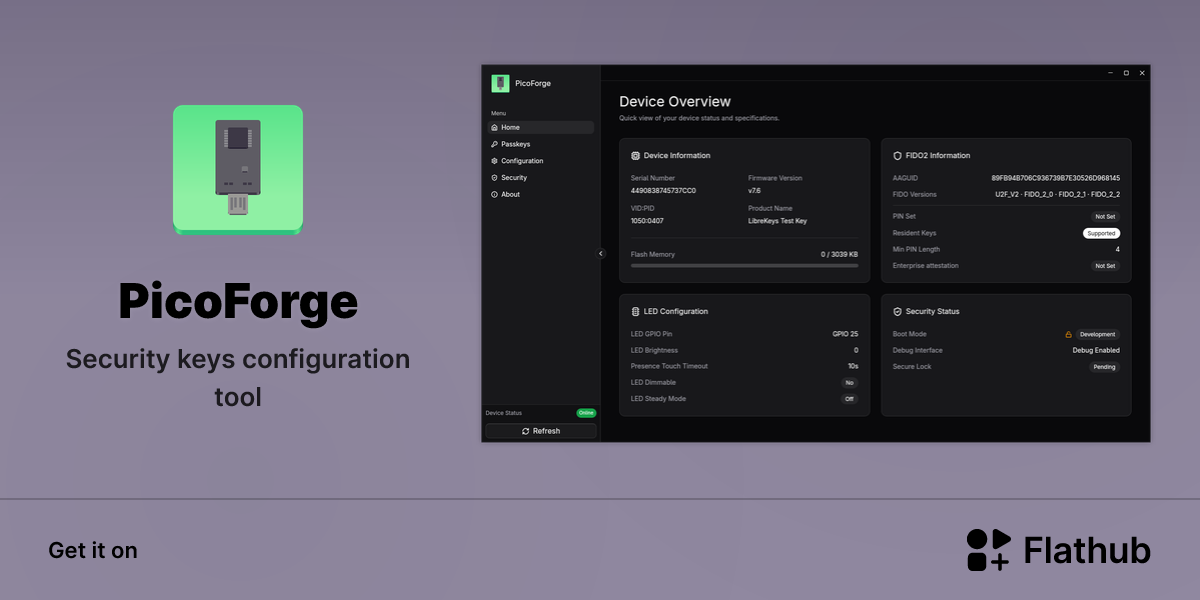The width and height of the screenshot is (1200, 600).
Task: Open the About menu item
Action: tap(541, 194)
